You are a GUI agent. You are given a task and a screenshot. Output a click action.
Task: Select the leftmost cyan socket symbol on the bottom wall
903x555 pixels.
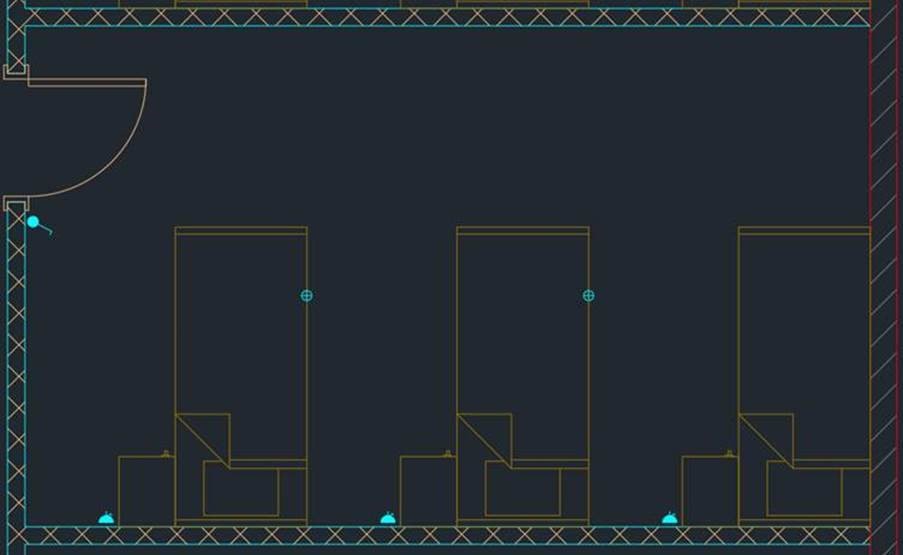click(x=107, y=518)
